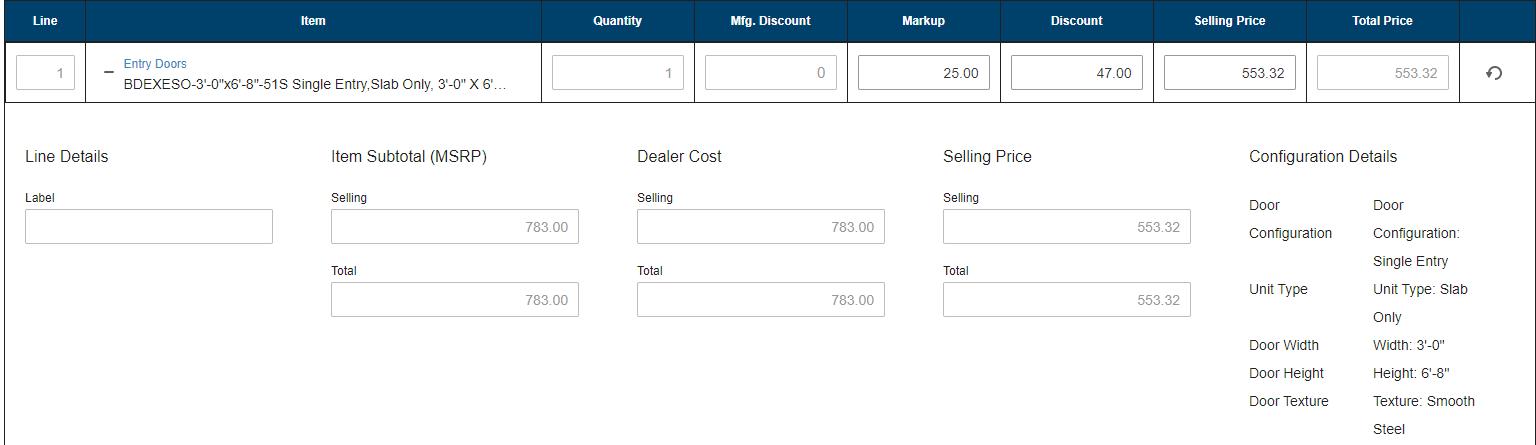Click the Item column header
The width and height of the screenshot is (1536, 445).
click(x=313, y=21)
